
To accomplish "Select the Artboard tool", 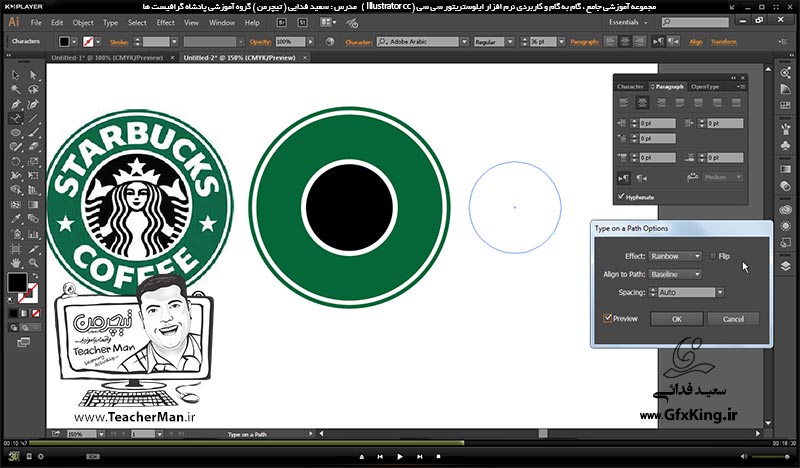I will point(16,249).
